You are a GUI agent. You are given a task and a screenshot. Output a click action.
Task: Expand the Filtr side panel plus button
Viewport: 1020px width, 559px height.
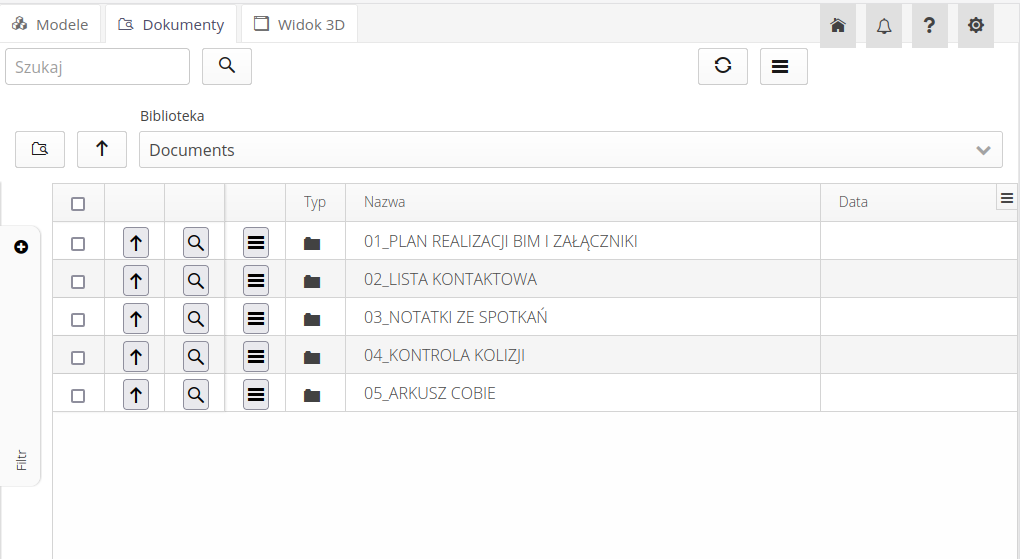tap(21, 246)
